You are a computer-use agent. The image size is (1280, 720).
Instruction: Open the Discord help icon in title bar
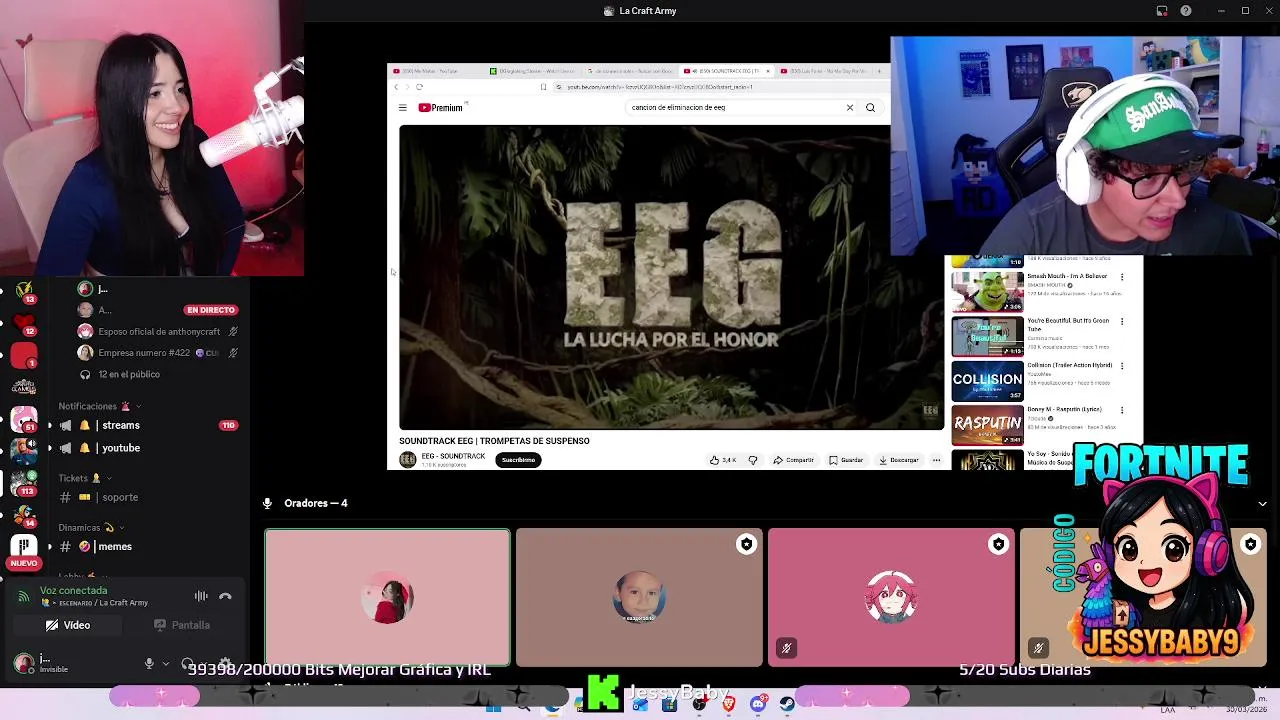pyautogui.click(x=1186, y=11)
